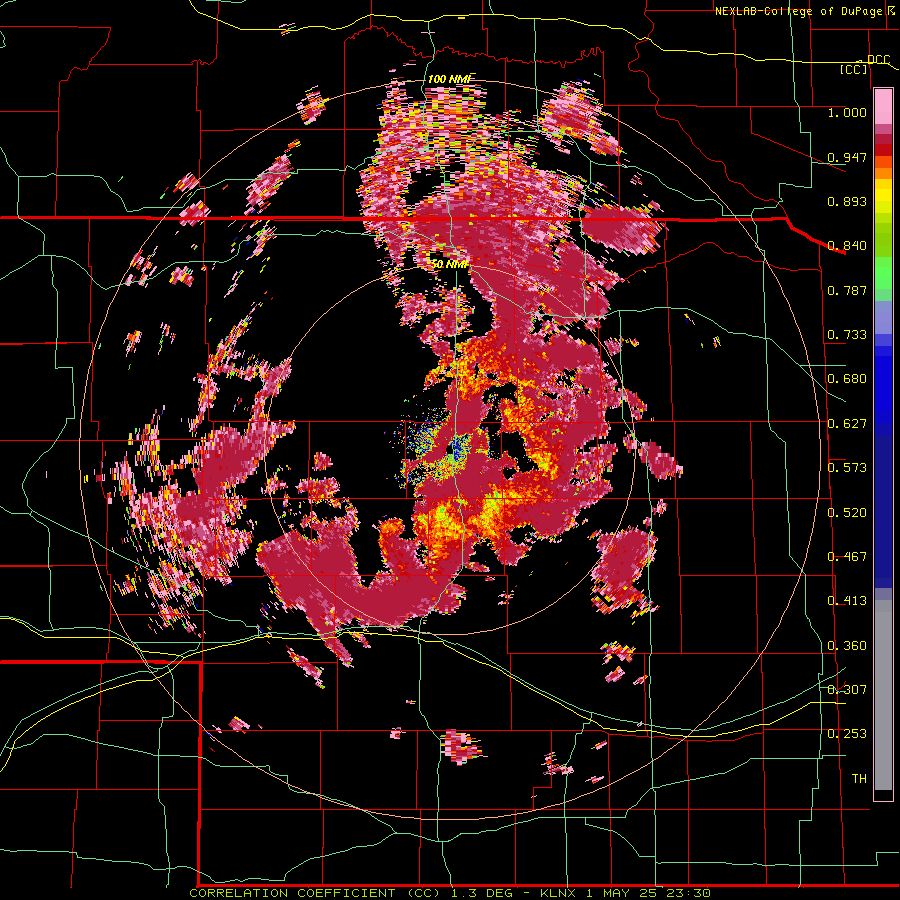Click the 0.893 scale value
The height and width of the screenshot is (900, 900).
[x=847, y=201]
